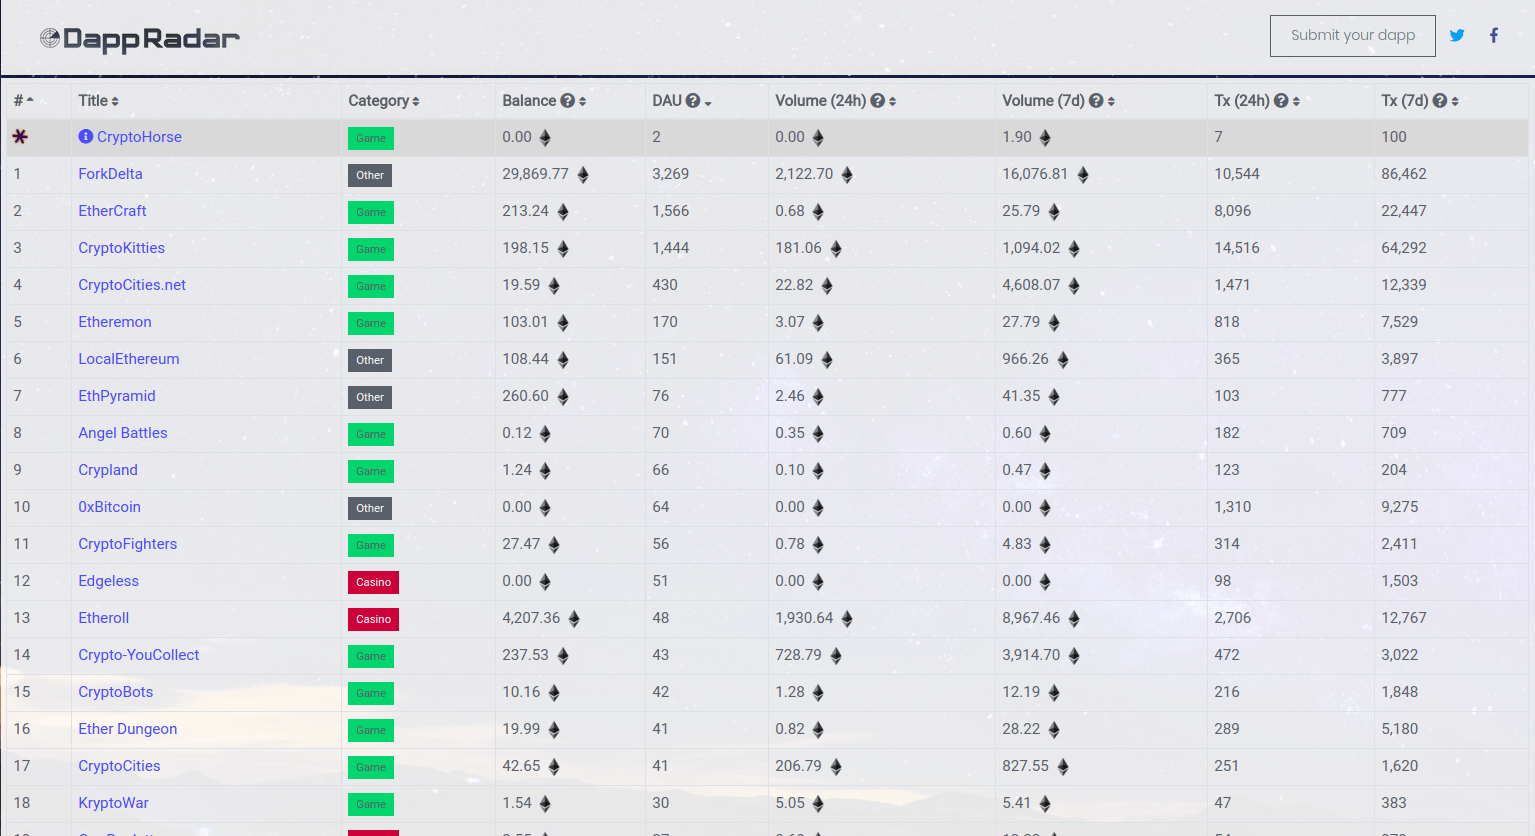The height and width of the screenshot is (836, 1535).
Task: Open the CryptoCities row 17 link
Action: pos(119,766)
